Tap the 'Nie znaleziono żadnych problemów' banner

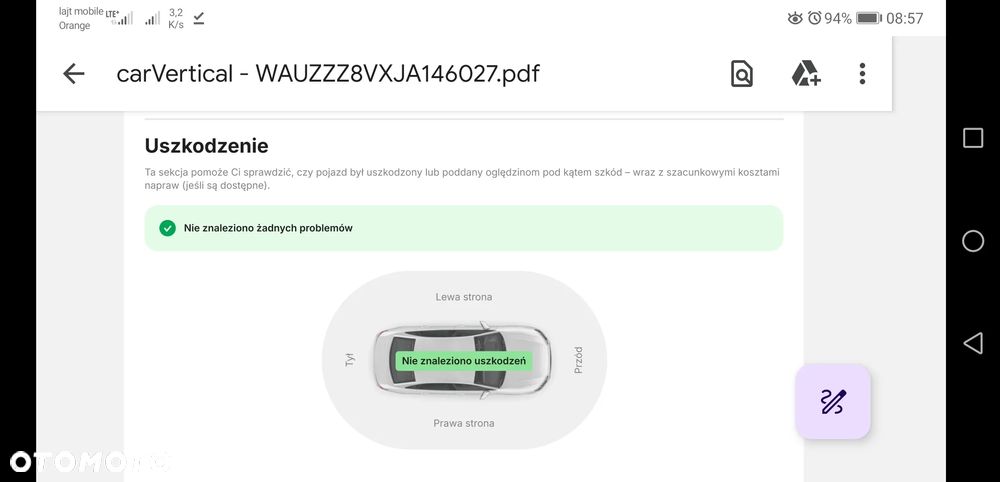click(464, 228)
